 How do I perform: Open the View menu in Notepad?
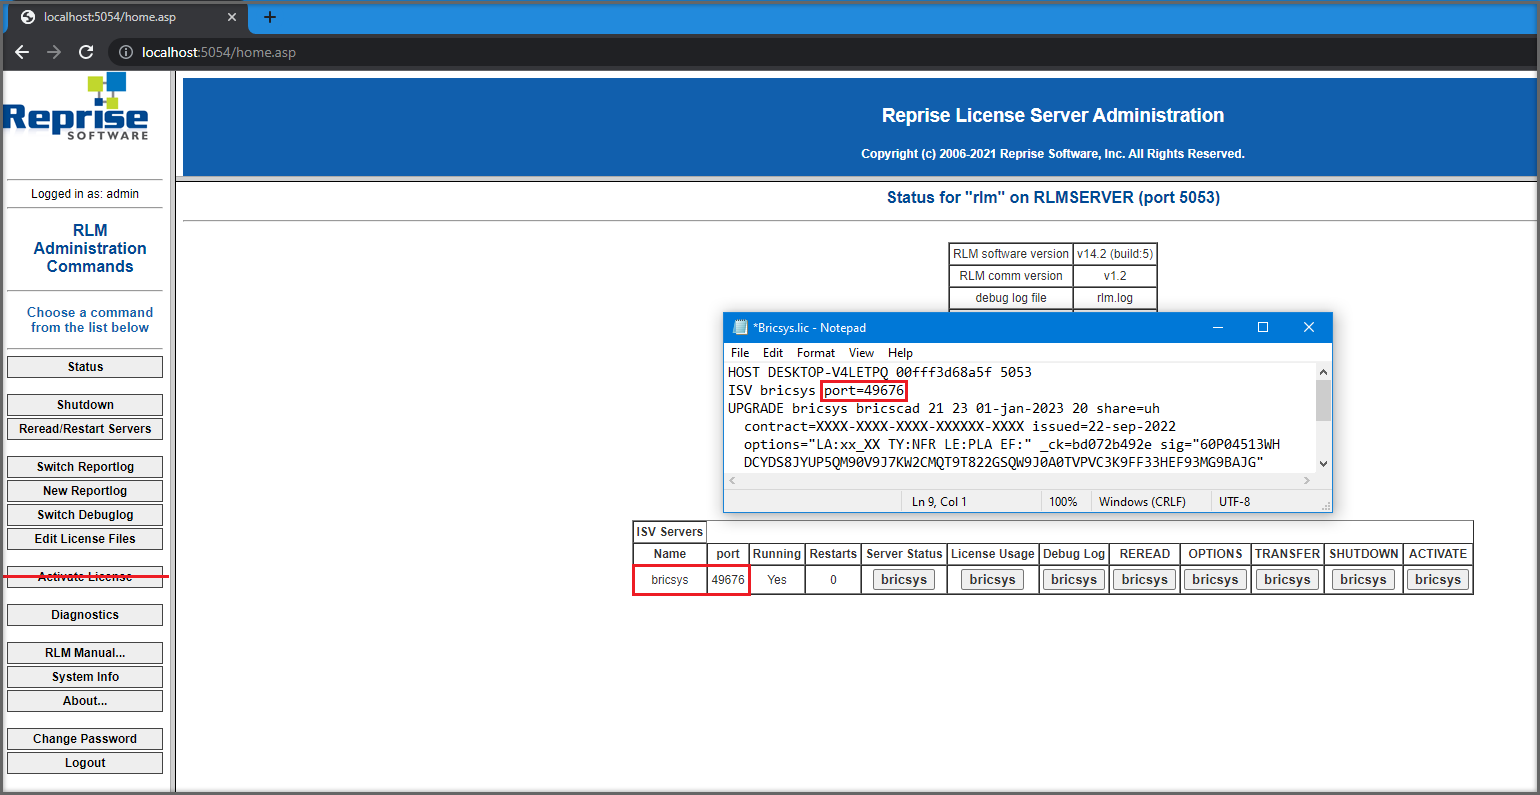coord(861,352)
